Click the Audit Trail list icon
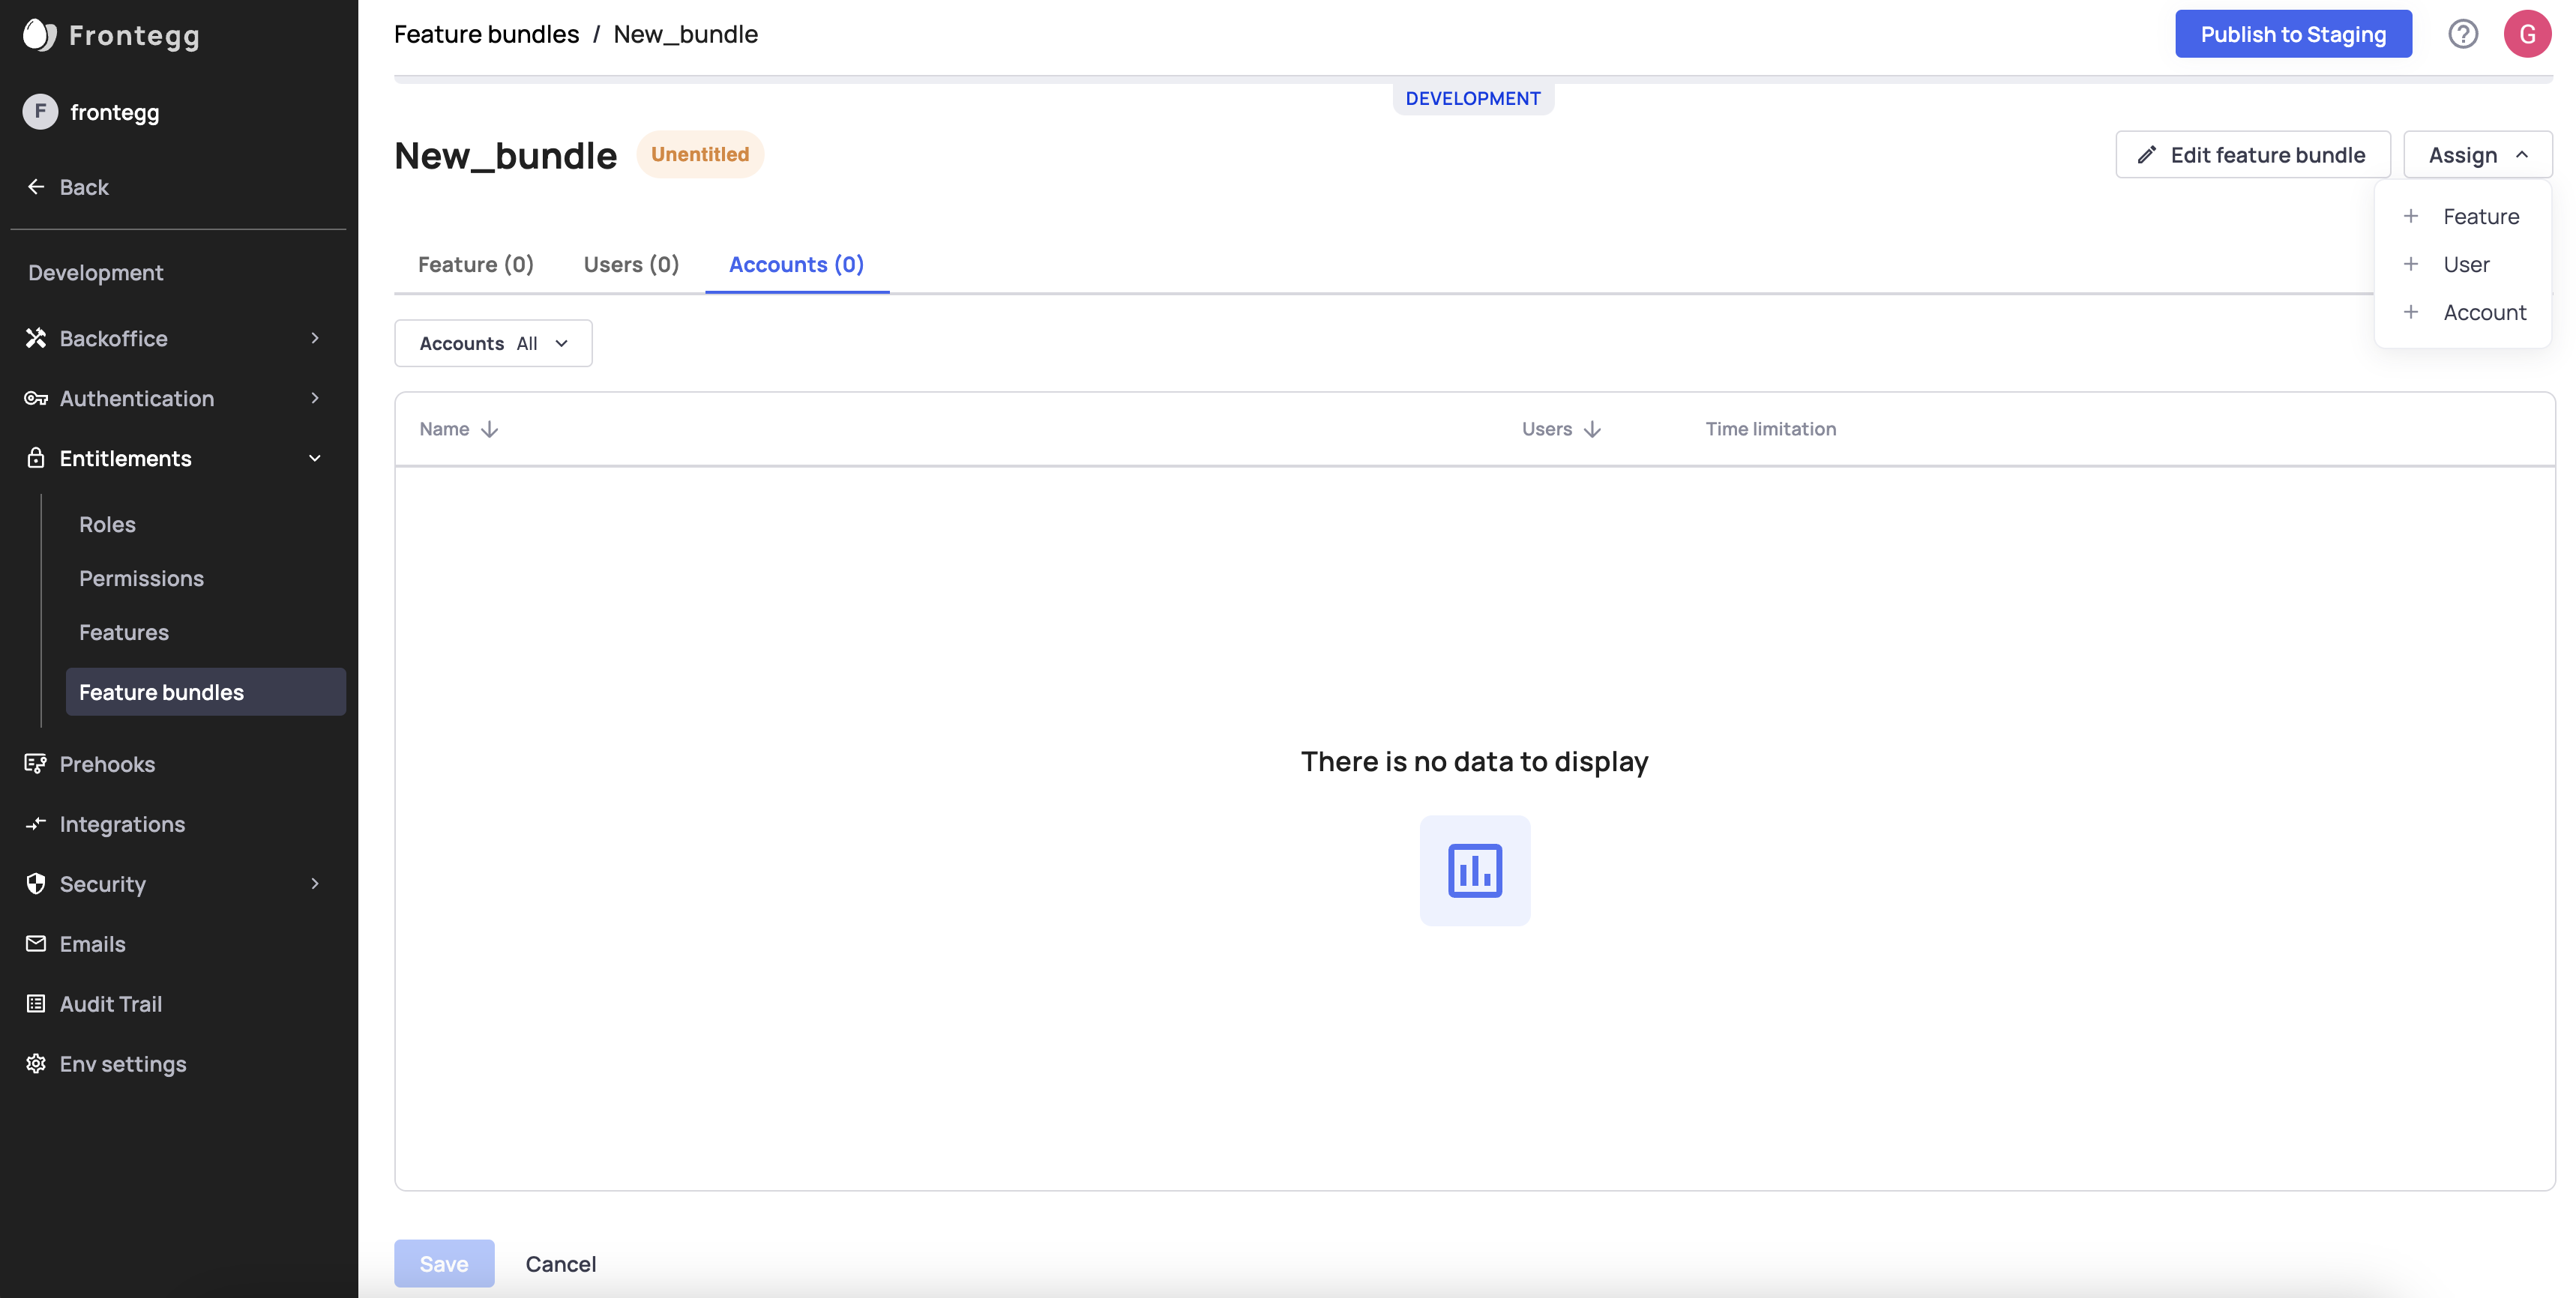This screenshot has height=1298, width=2576. pos(36,1003)
